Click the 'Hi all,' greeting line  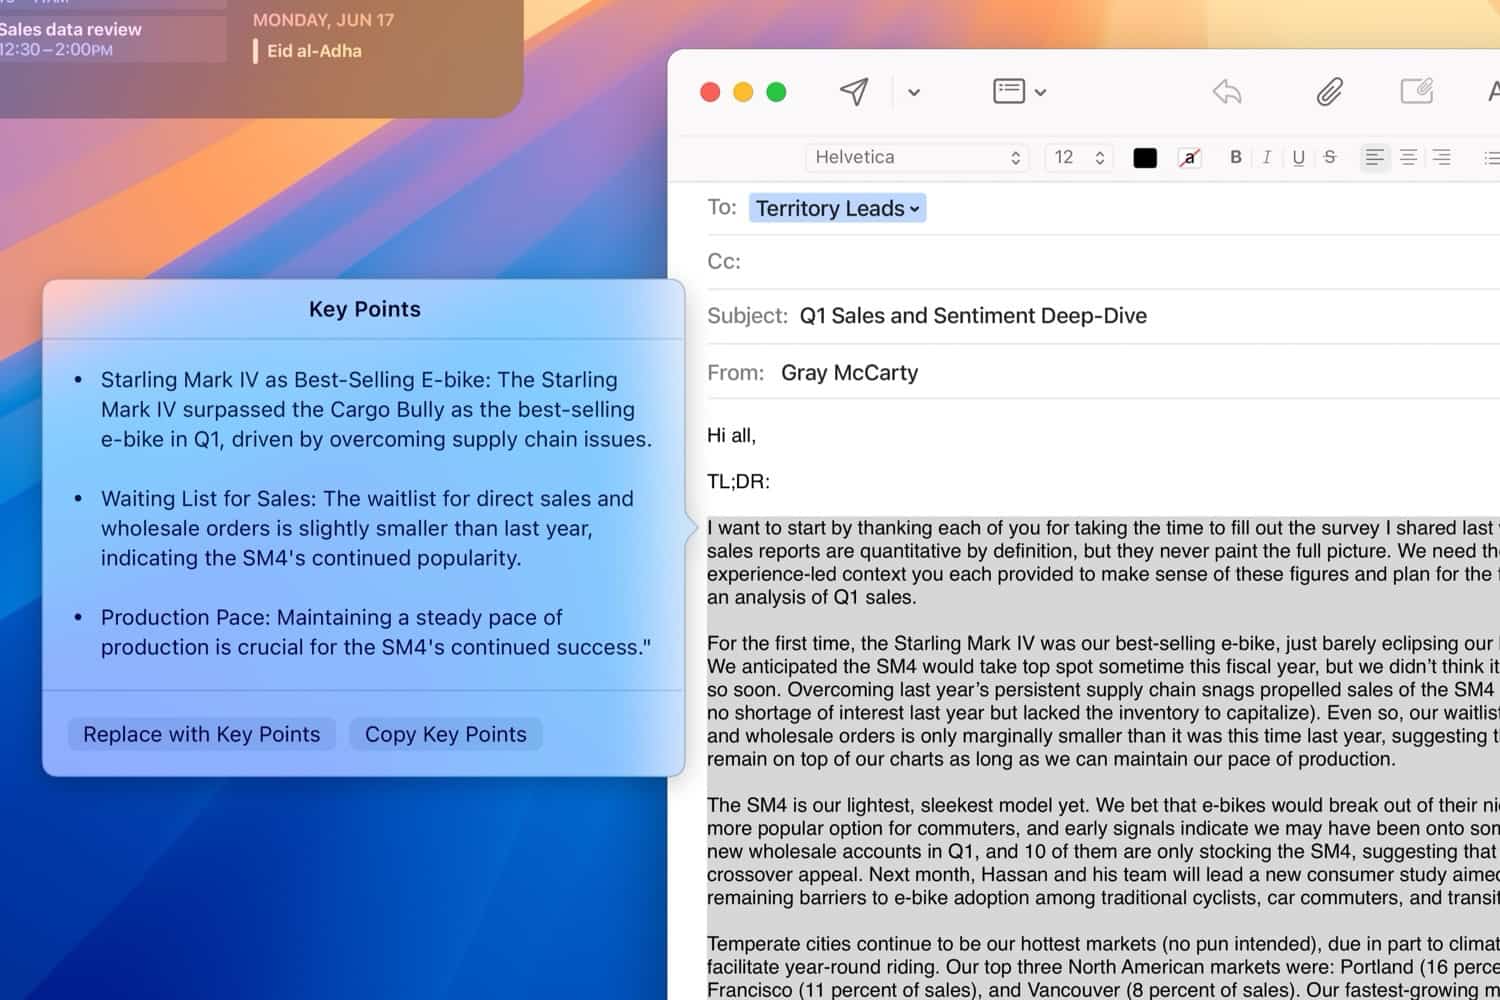click(731, 436)
